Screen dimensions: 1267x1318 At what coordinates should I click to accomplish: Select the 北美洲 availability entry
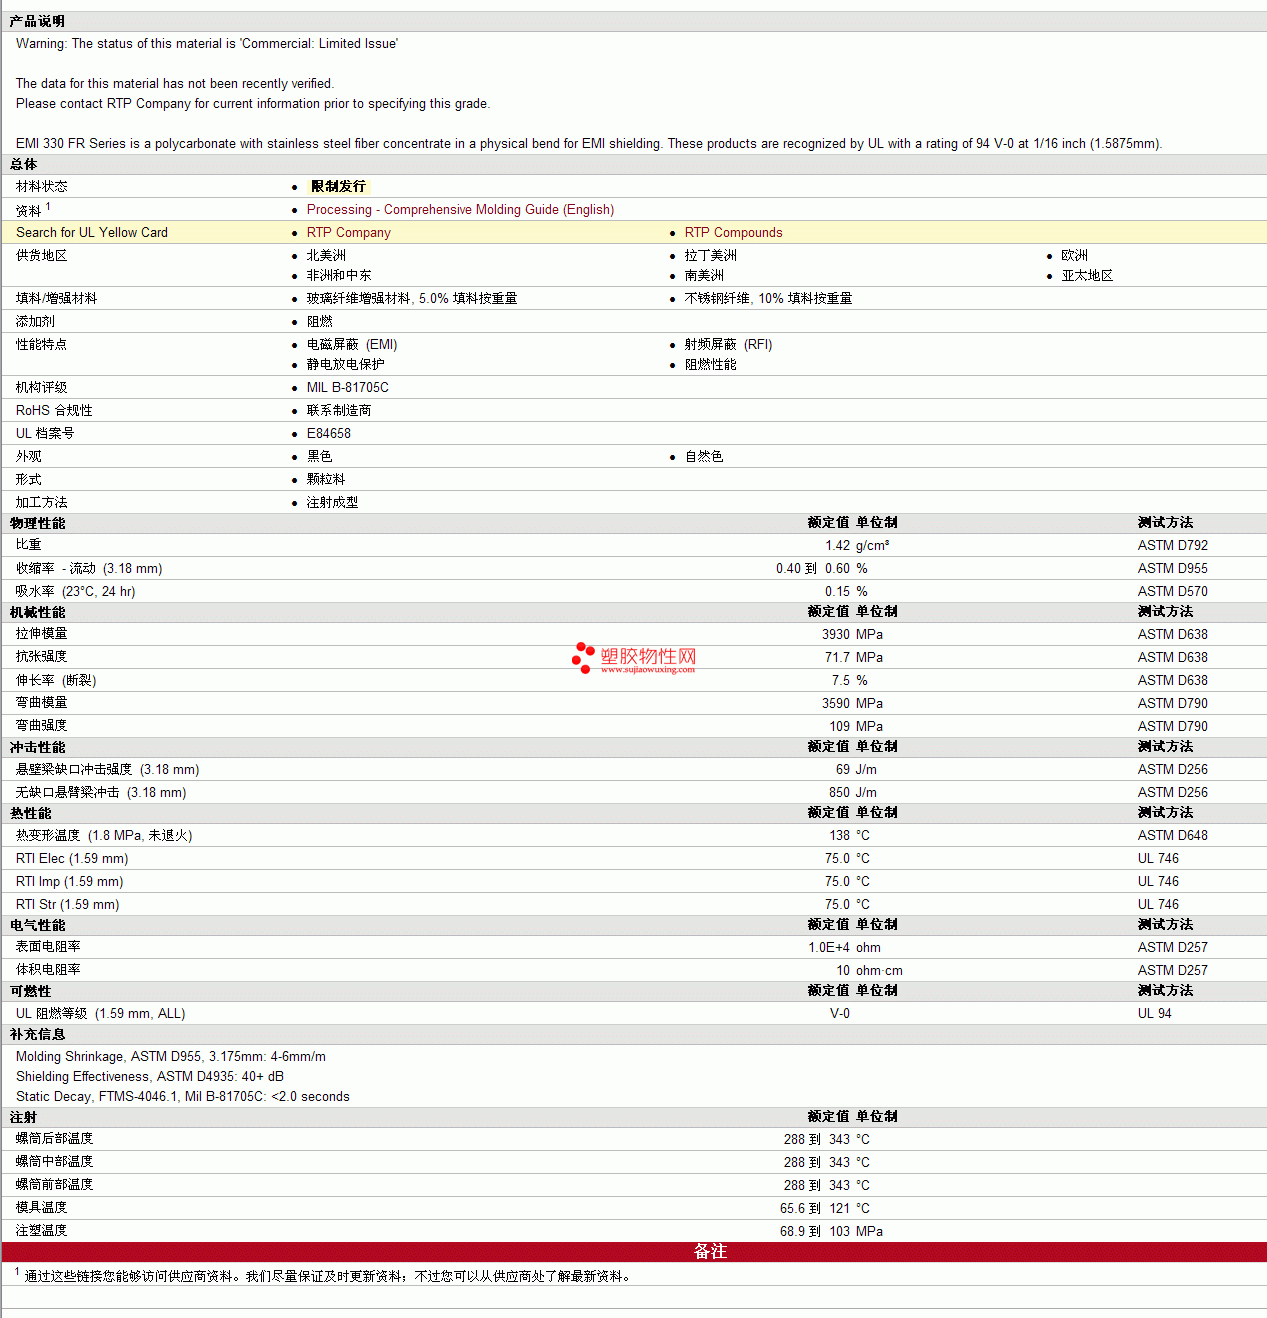[x=326, y=255]
